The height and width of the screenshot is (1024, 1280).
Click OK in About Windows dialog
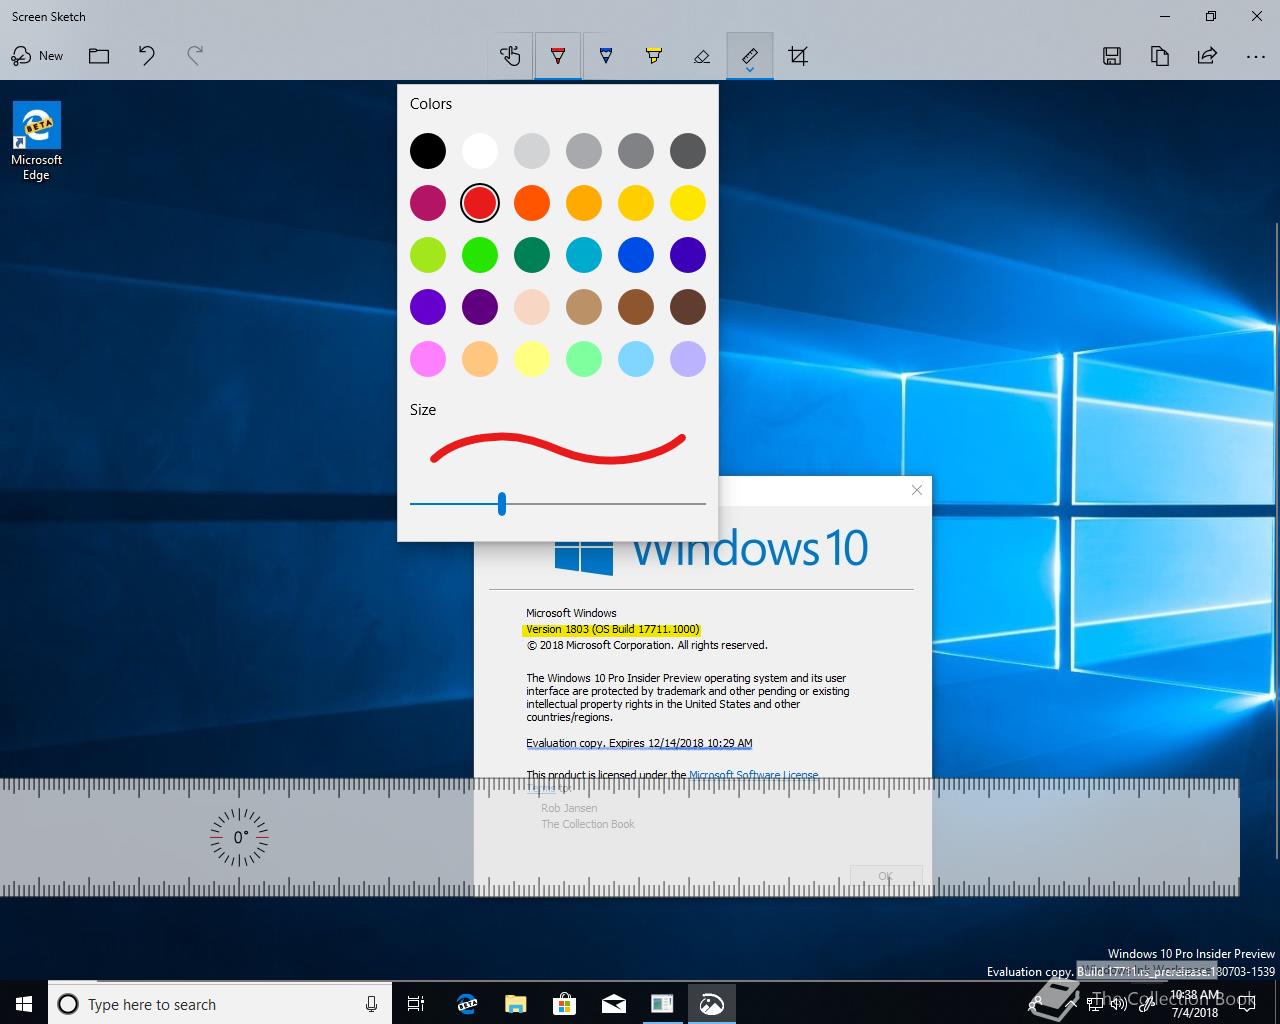pos(886,876)
